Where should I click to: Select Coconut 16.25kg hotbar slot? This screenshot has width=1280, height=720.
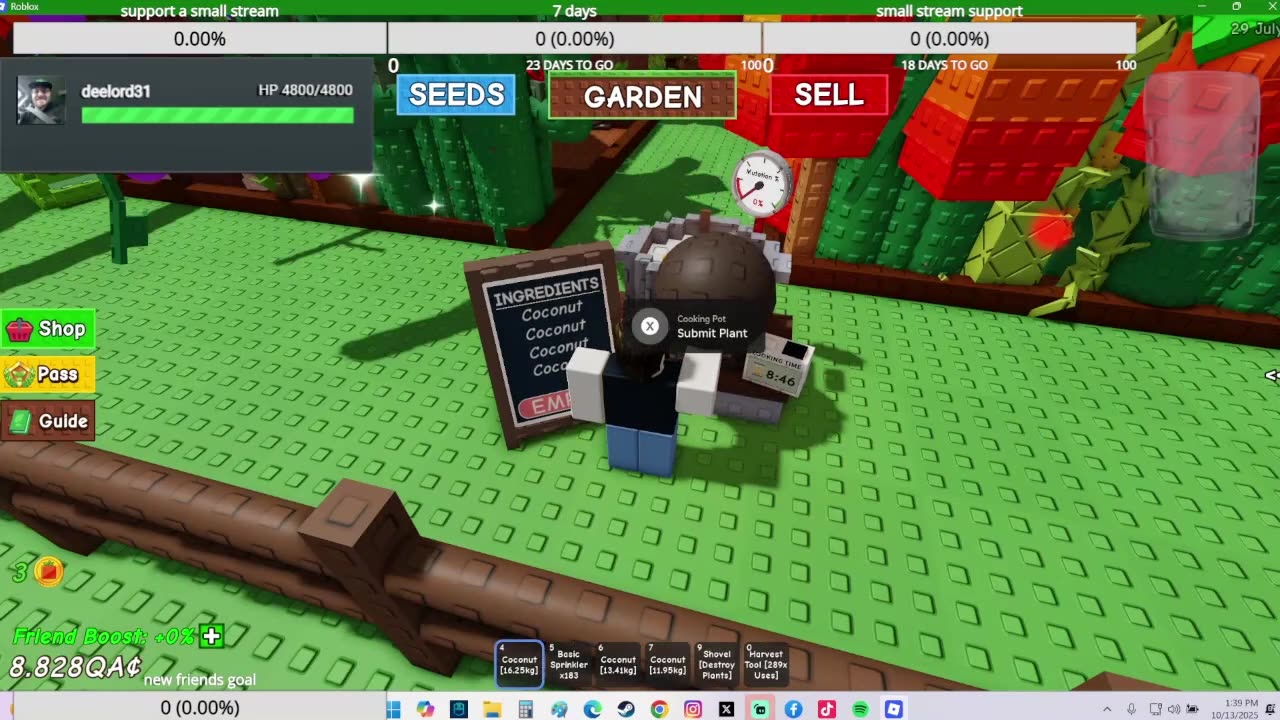(x=519, y=664)
